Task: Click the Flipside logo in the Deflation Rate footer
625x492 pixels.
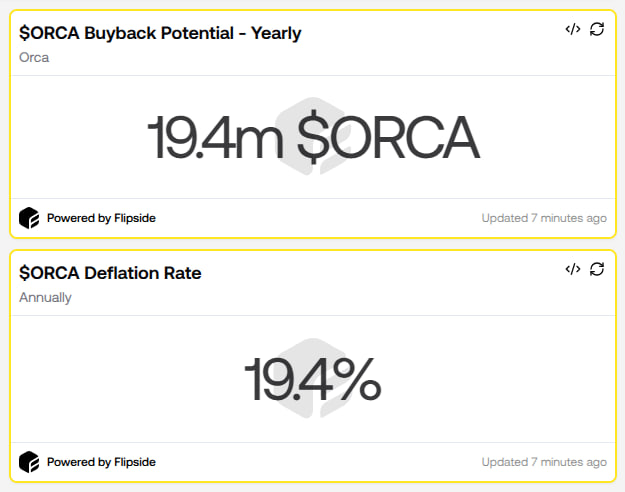Action: click(29, 462)
